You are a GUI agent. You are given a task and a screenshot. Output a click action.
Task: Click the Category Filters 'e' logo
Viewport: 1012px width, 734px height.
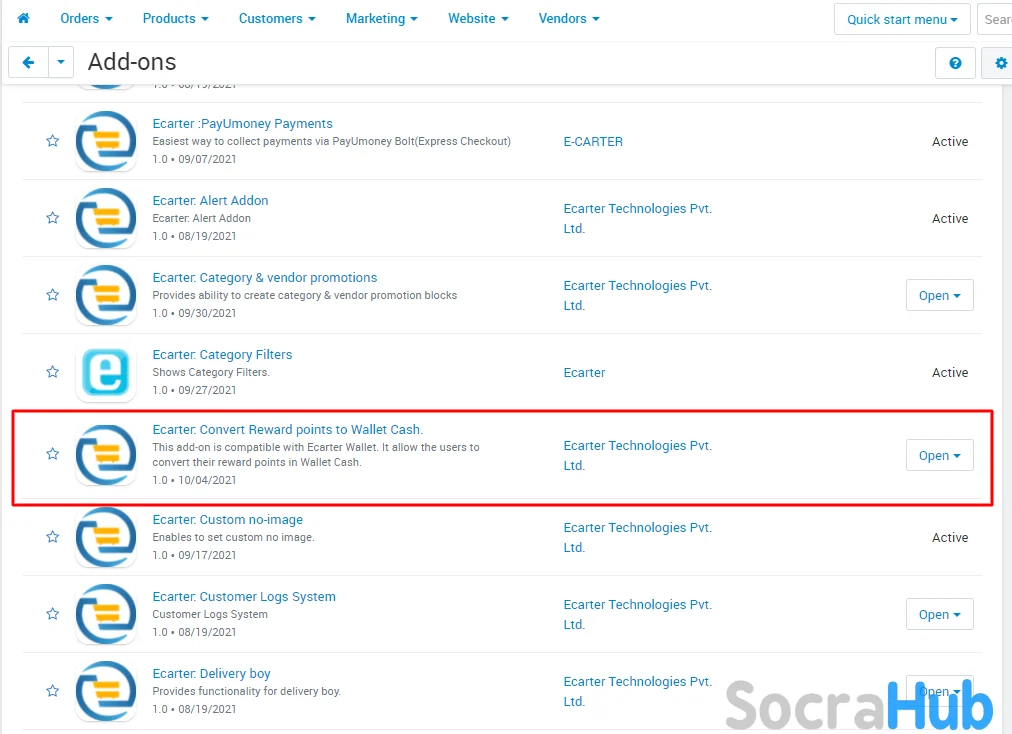(x=106, y=372)
